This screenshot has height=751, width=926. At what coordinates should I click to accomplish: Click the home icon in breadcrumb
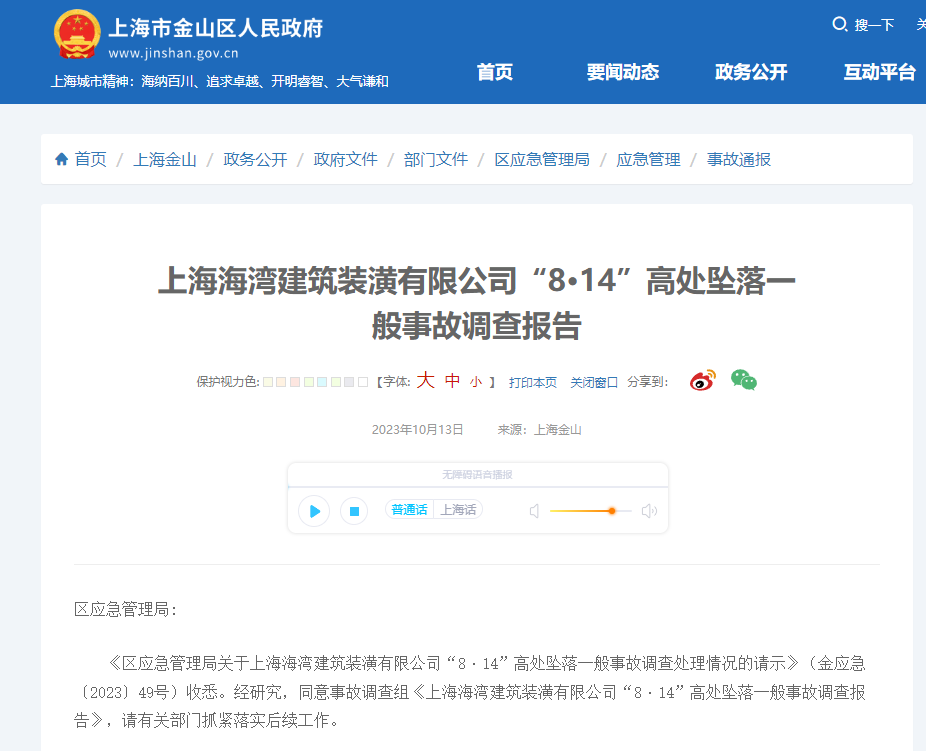(61, 159)
